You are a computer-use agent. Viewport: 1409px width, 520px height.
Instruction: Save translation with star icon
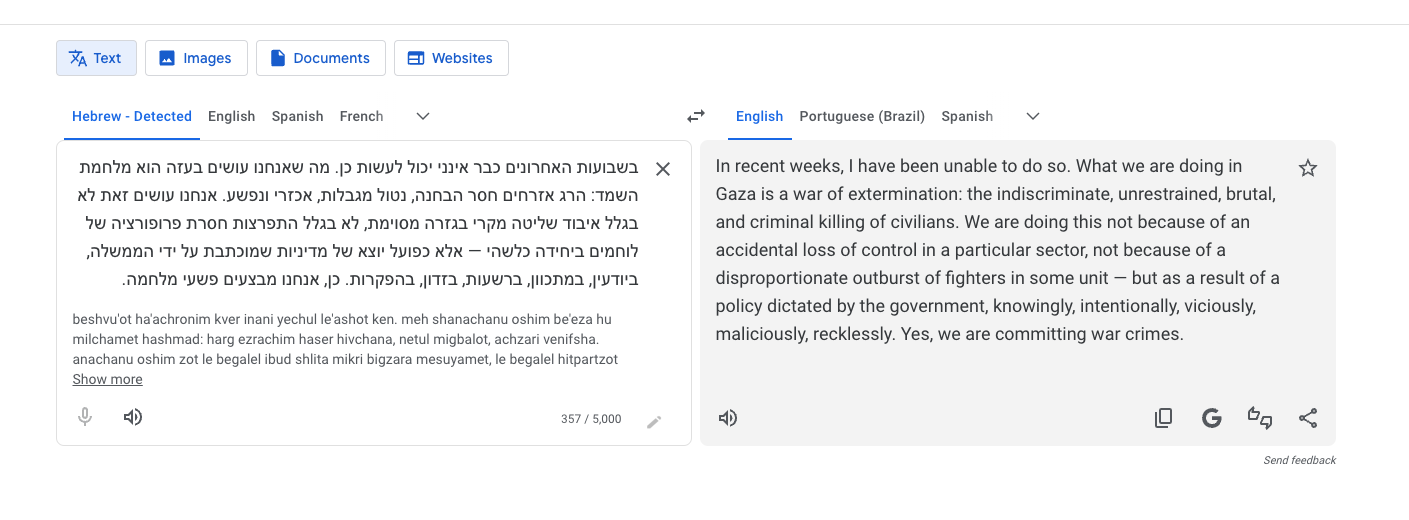click(1307, 168)
